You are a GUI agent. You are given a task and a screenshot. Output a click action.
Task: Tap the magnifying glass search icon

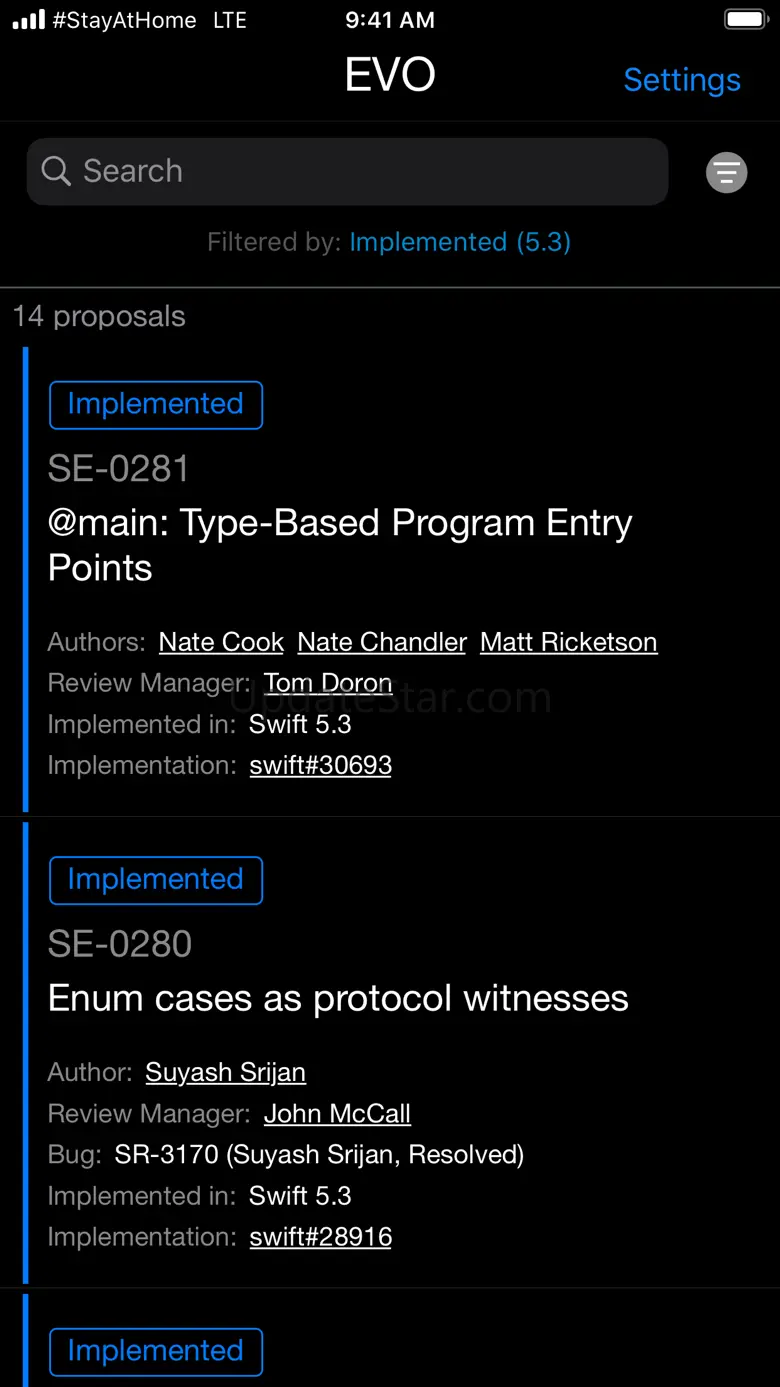click(x=56, y=171)
